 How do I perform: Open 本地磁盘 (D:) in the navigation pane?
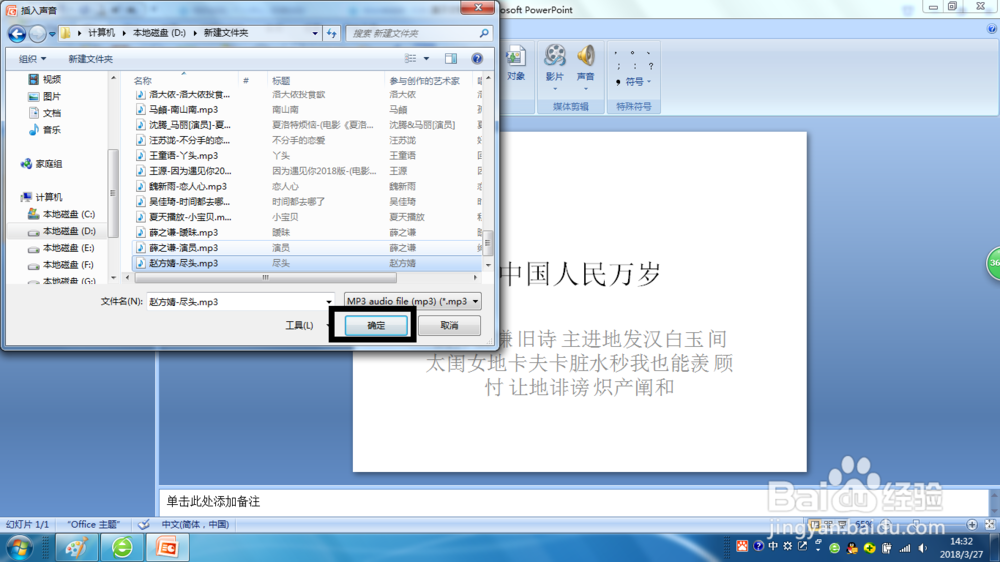click(62, 231)
